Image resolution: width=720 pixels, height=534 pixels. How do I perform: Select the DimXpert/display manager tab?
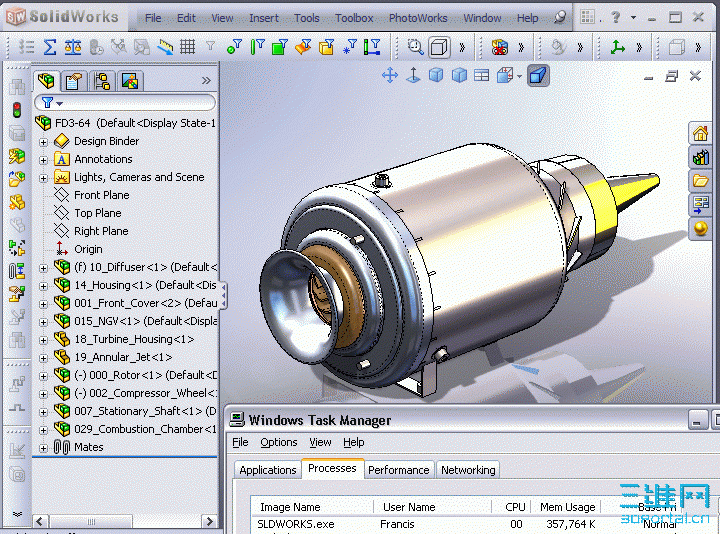pyautogui.click(x=130, y=82)
